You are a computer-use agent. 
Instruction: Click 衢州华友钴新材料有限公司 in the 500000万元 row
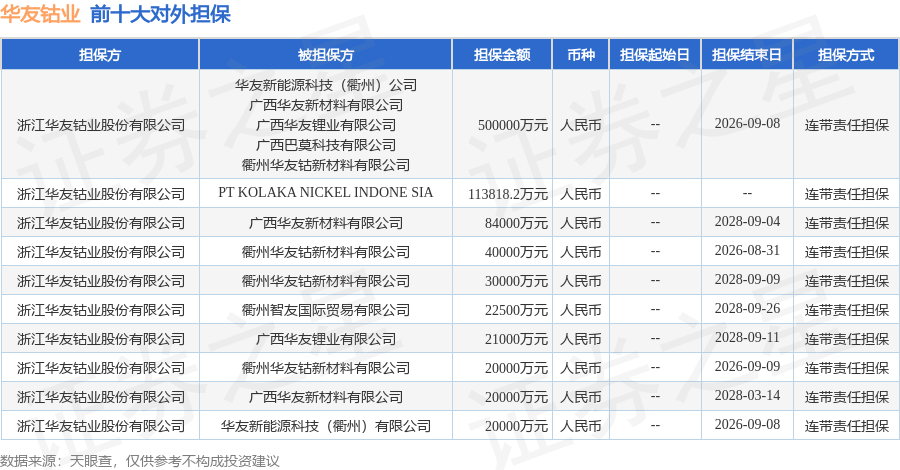[x=325, y=165]
